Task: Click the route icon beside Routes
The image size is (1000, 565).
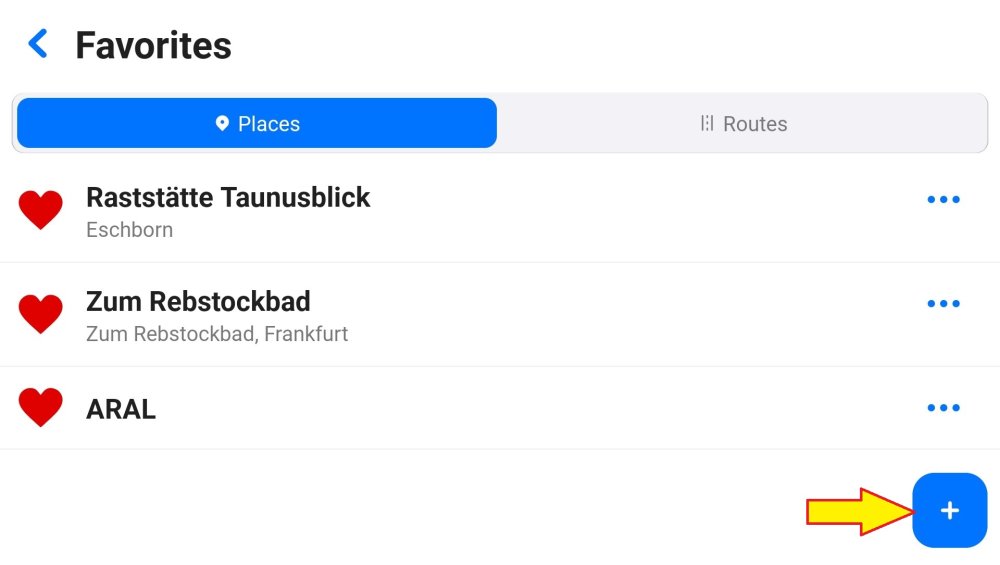Action: pos(707,124)
